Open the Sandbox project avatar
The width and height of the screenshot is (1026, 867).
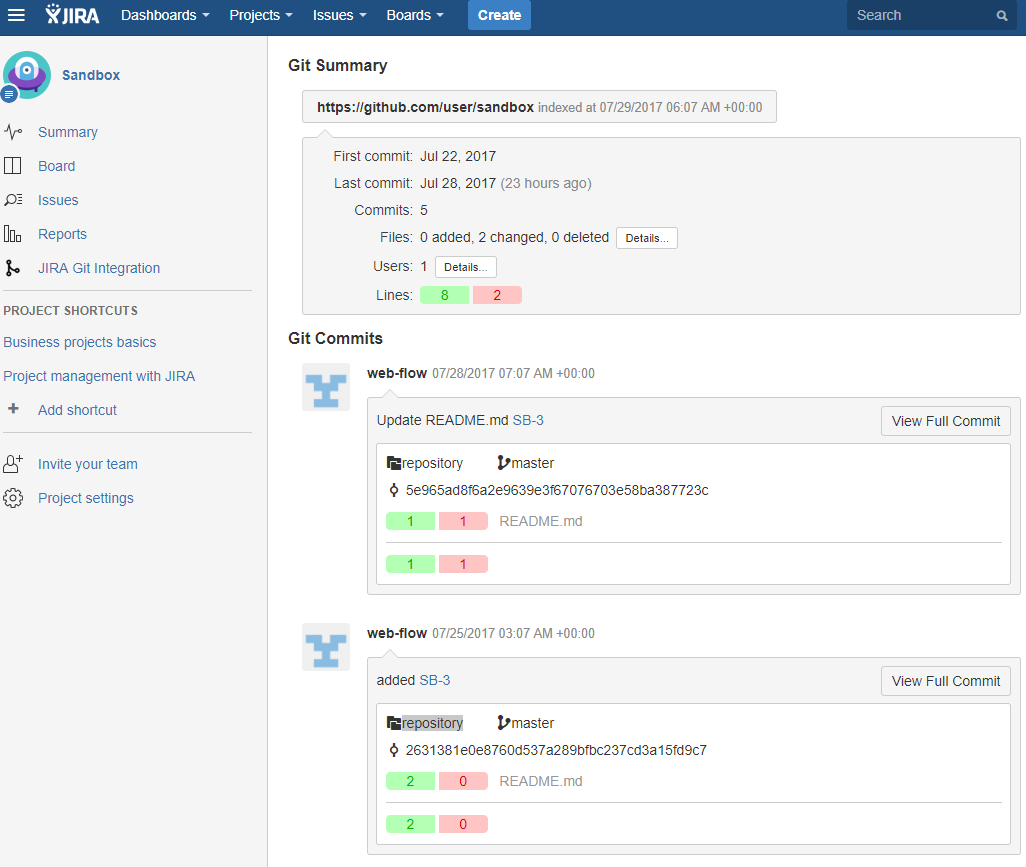26,75
